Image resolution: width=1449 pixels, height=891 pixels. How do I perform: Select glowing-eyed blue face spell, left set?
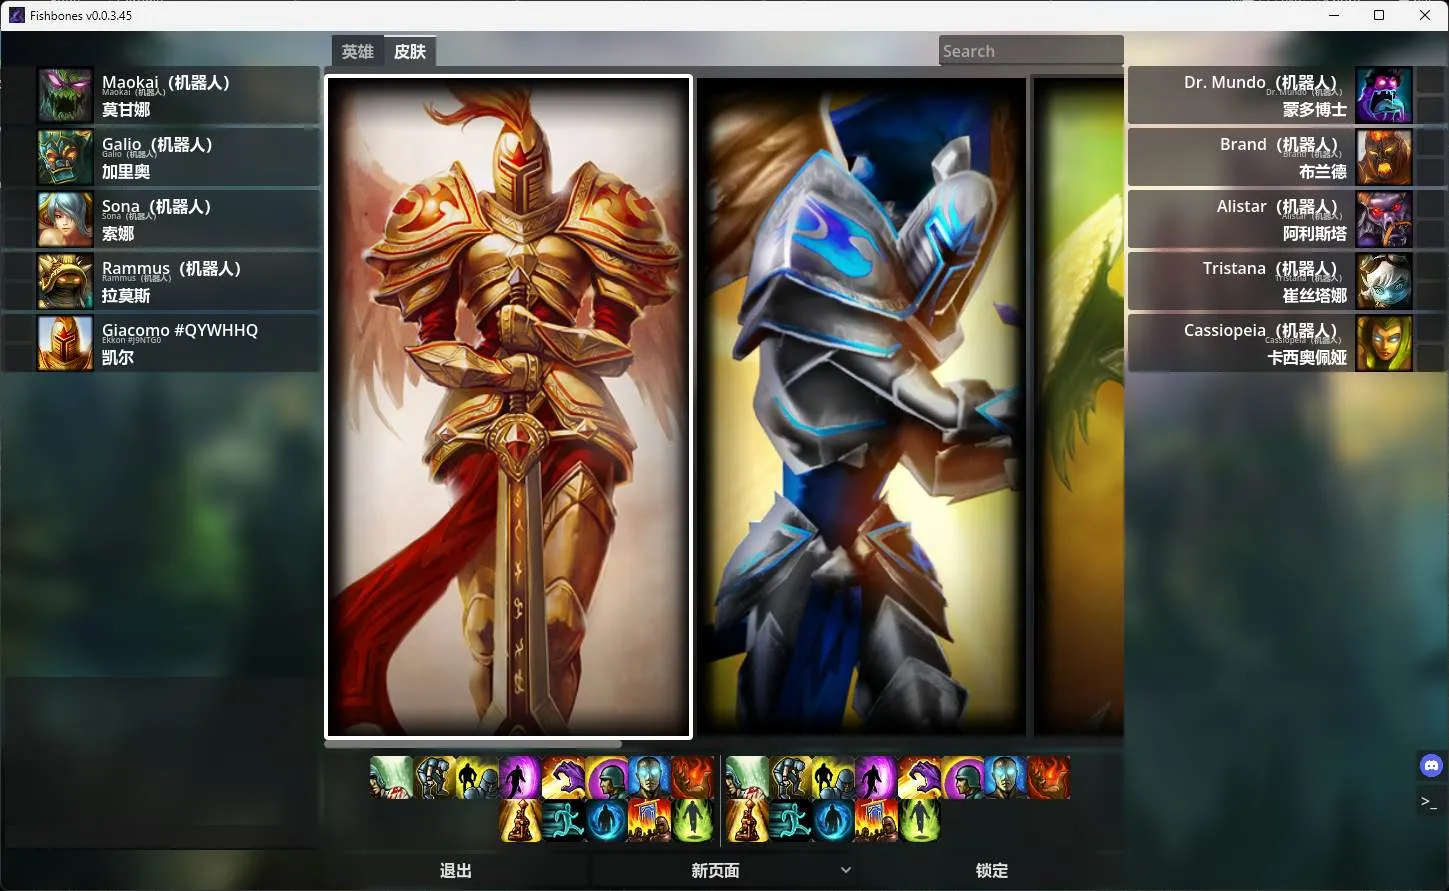coord(649,777)
